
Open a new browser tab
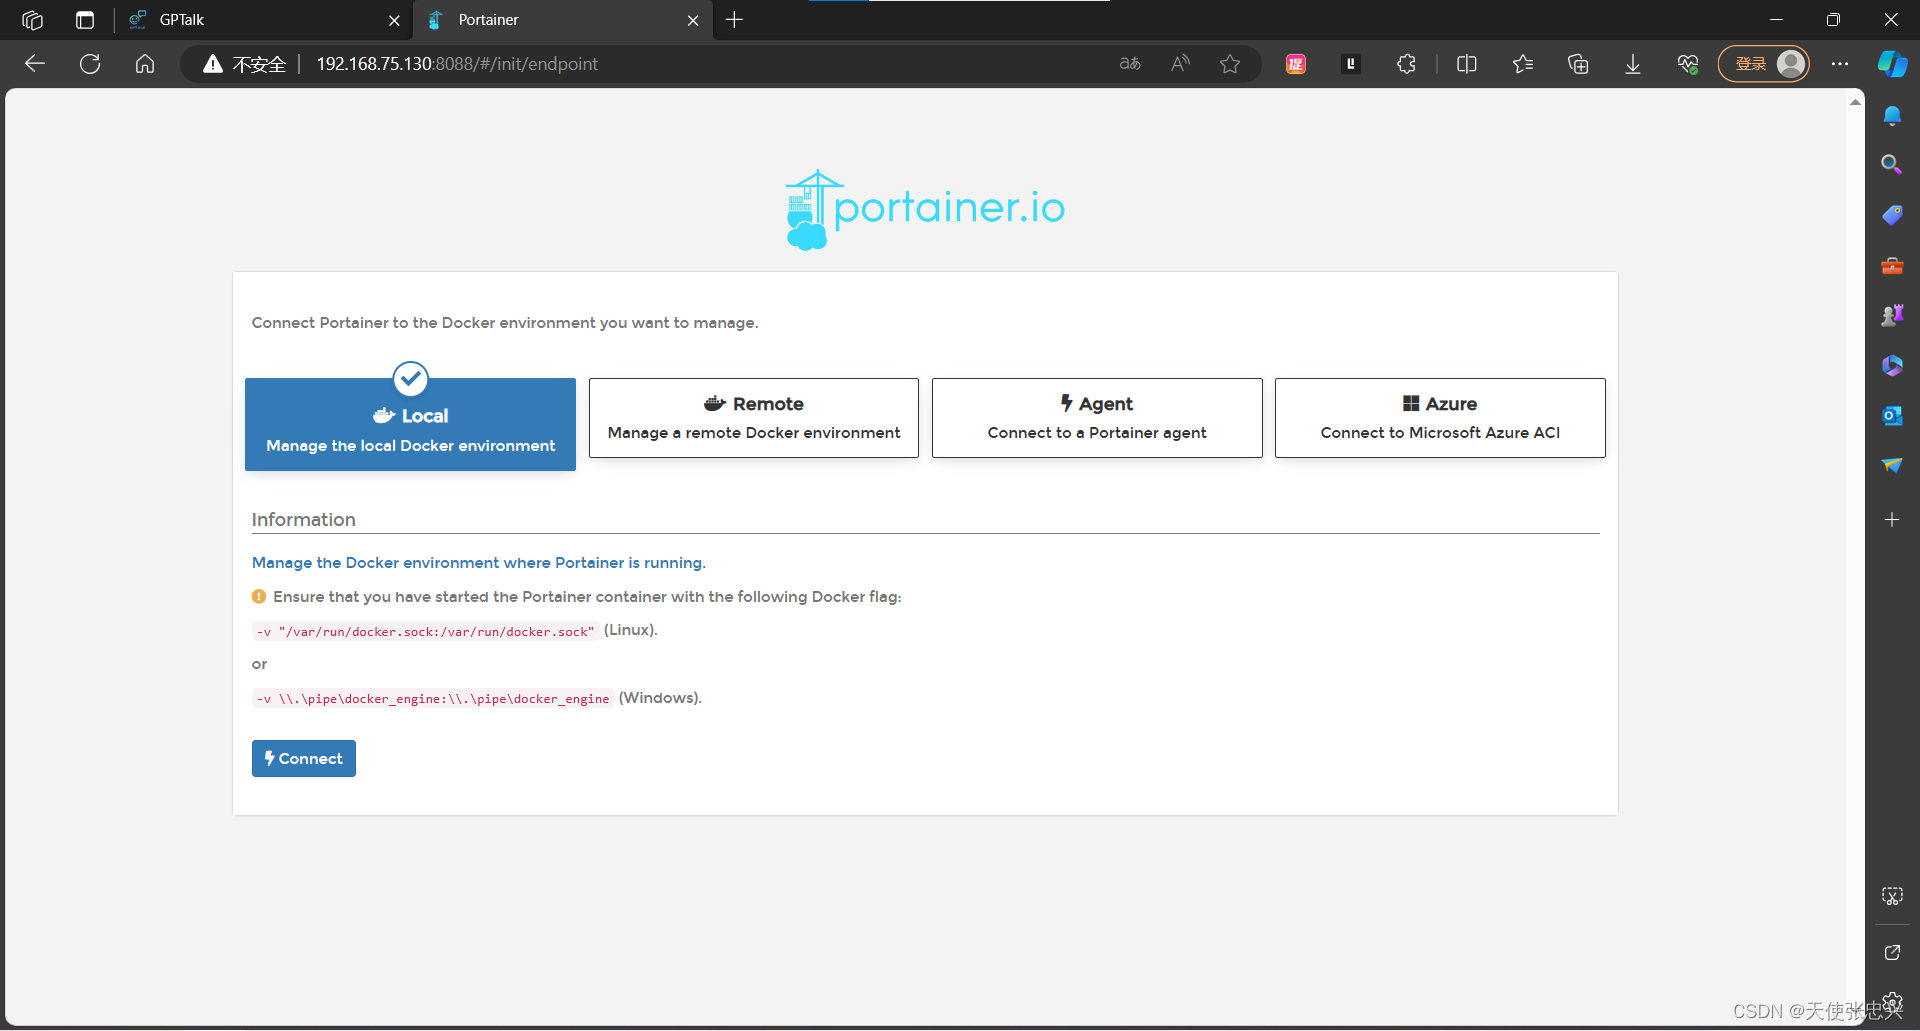point(734,20)
